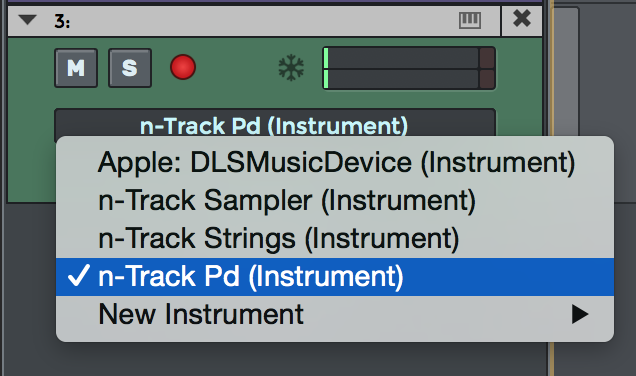The image size is (636, 376).
Task: Click the upper clip indicator of the meter
Action: click(487, 58)
